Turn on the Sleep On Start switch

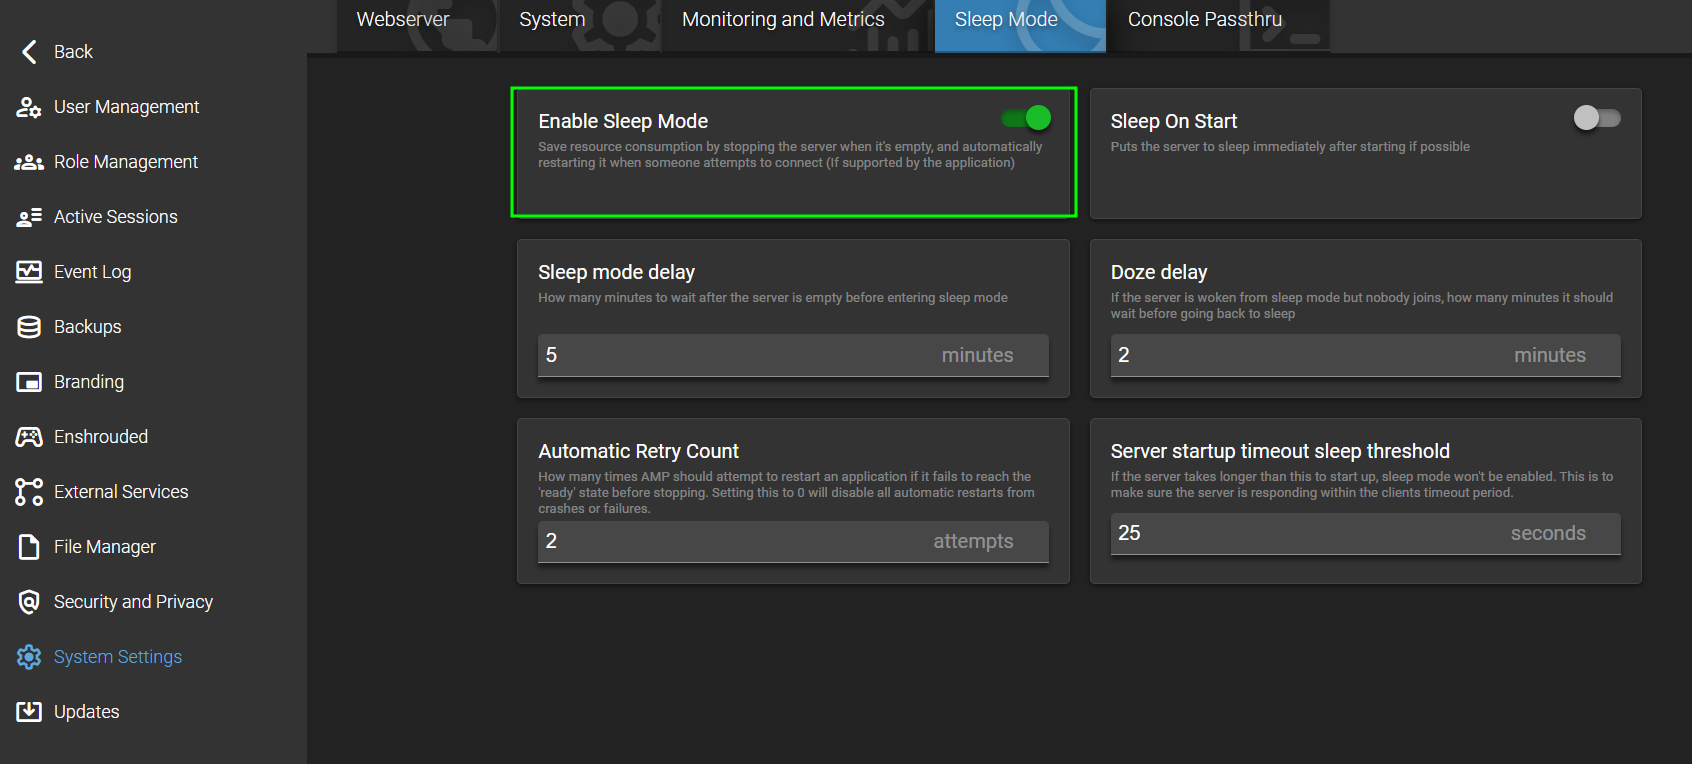[x=1596, y=118]
